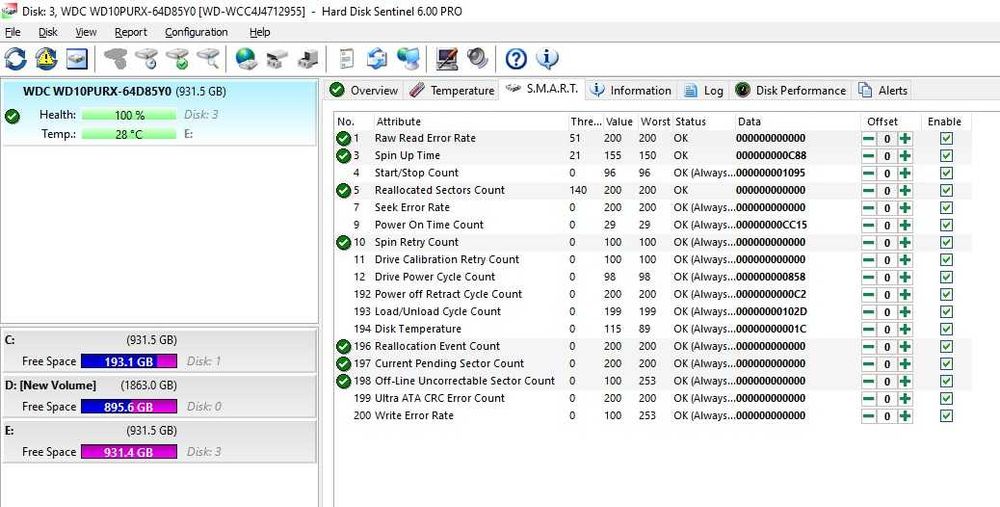Toggle Enable checkbox for Write Error Rate
Image resolution: width=1000 pixels, height=507 pixels.
coord(946,416)
